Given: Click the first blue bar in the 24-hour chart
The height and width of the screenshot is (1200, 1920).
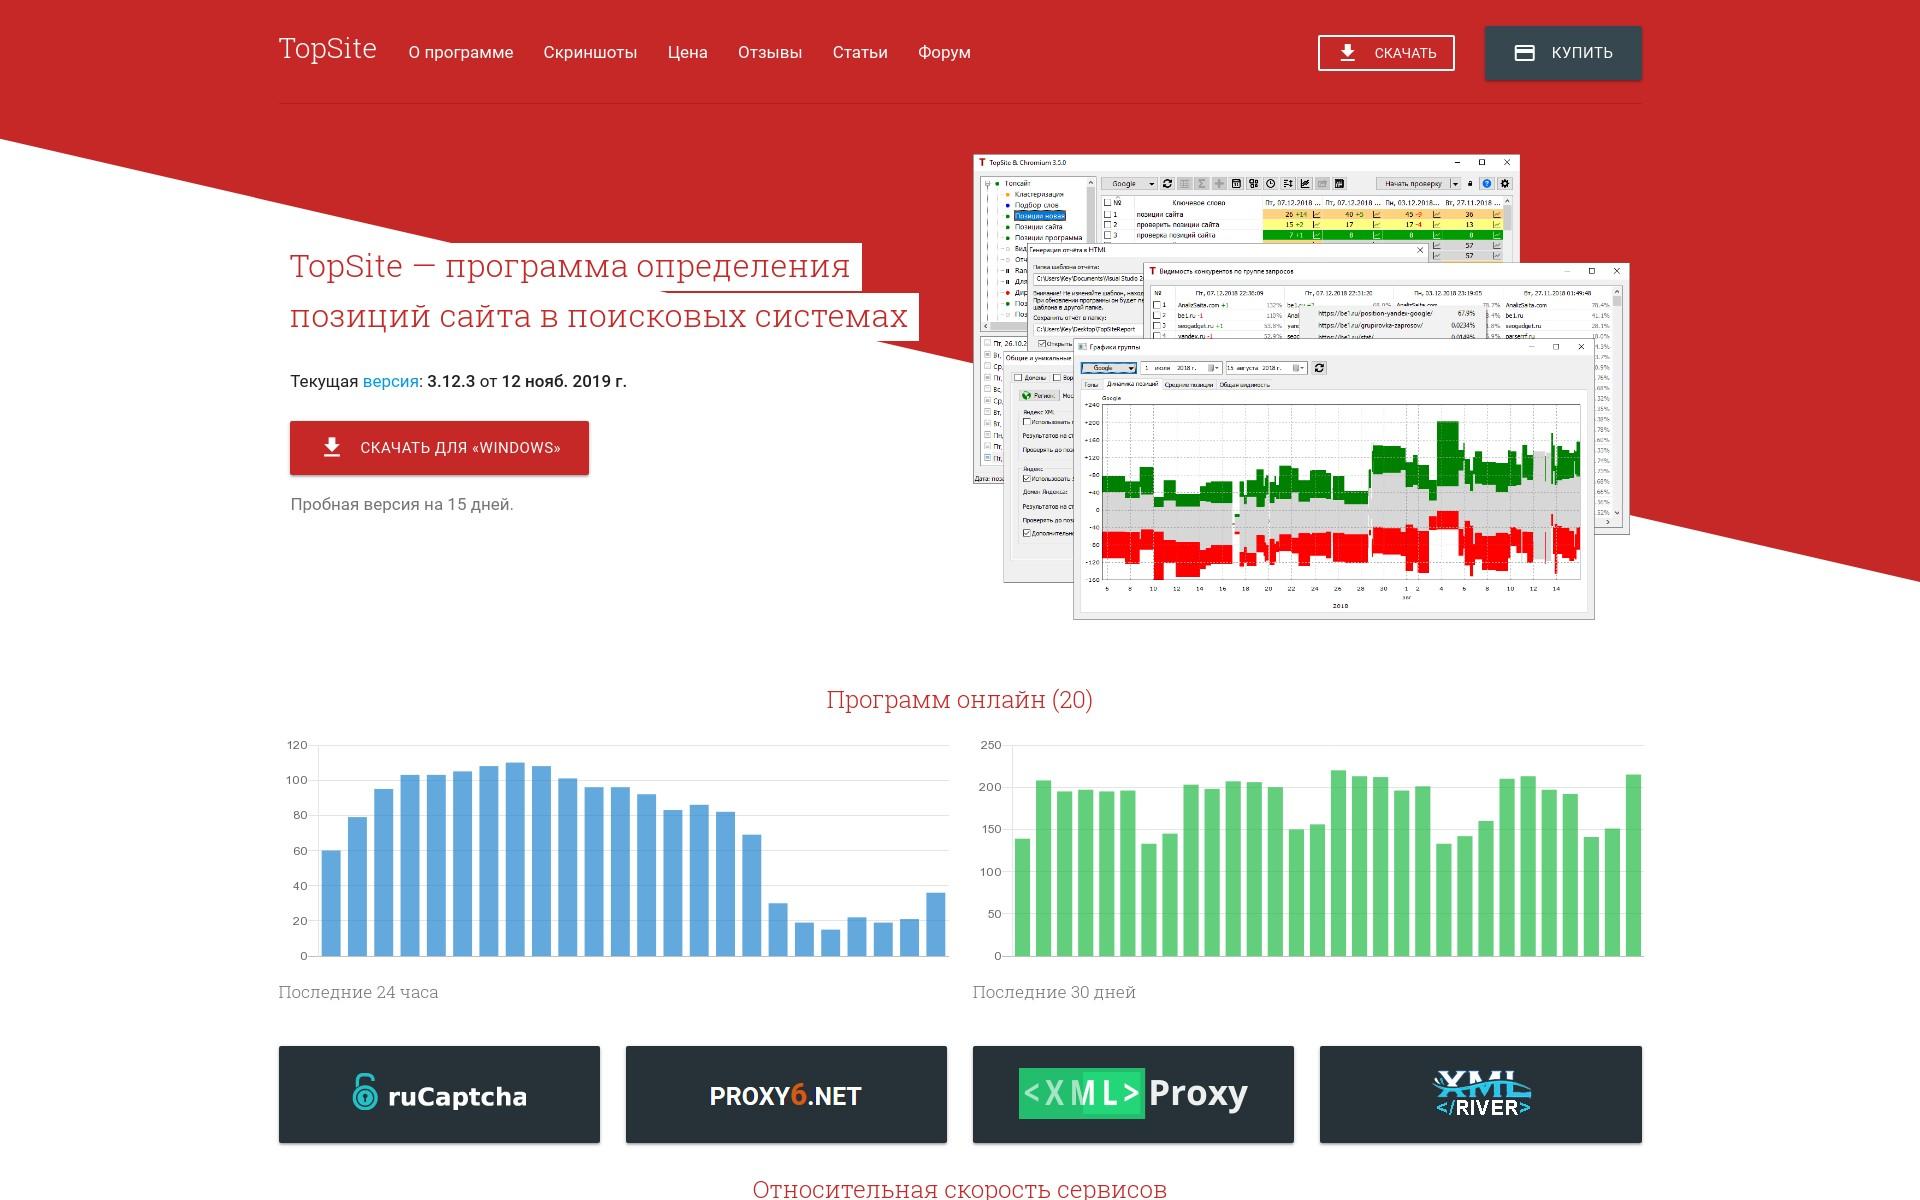Looking at the screenshot, I should point(331,903).
